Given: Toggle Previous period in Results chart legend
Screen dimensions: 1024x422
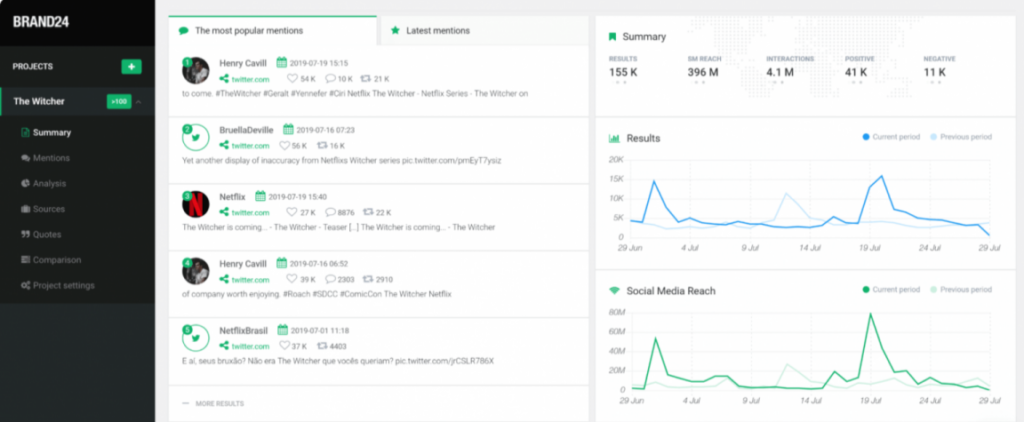Looking at the screenshot, I should coord(960,137).
